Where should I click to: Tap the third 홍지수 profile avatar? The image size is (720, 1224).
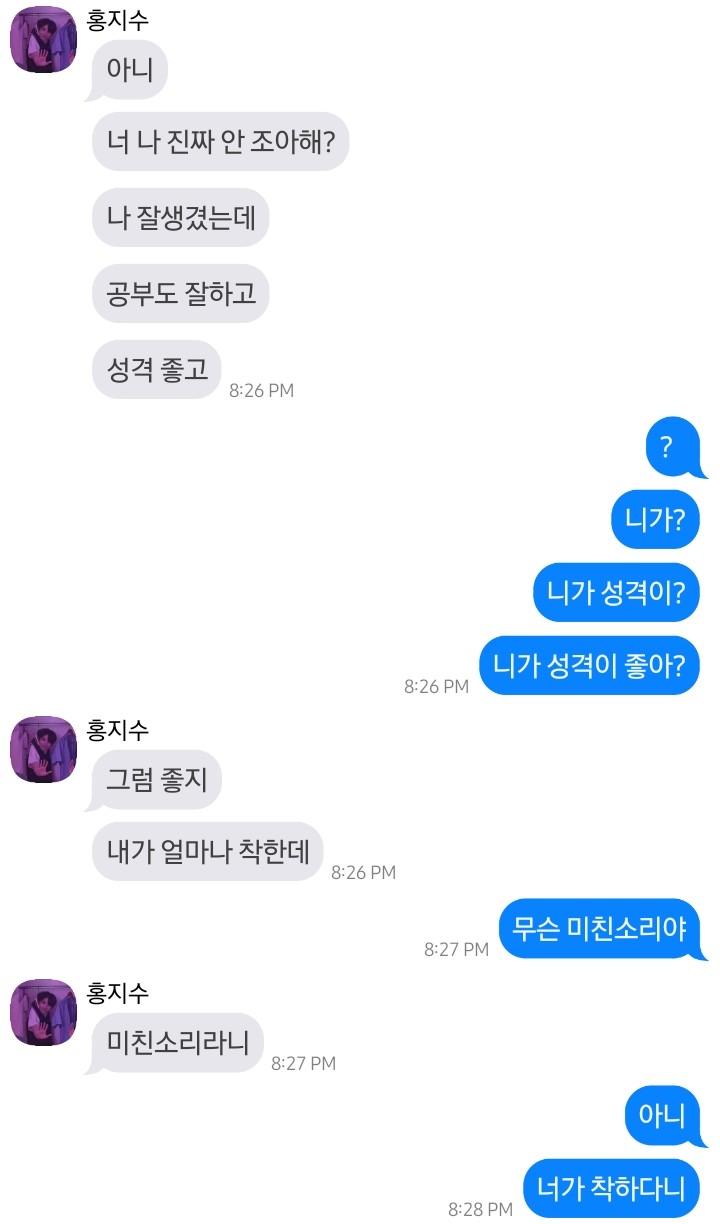(x=44, y=1013)
